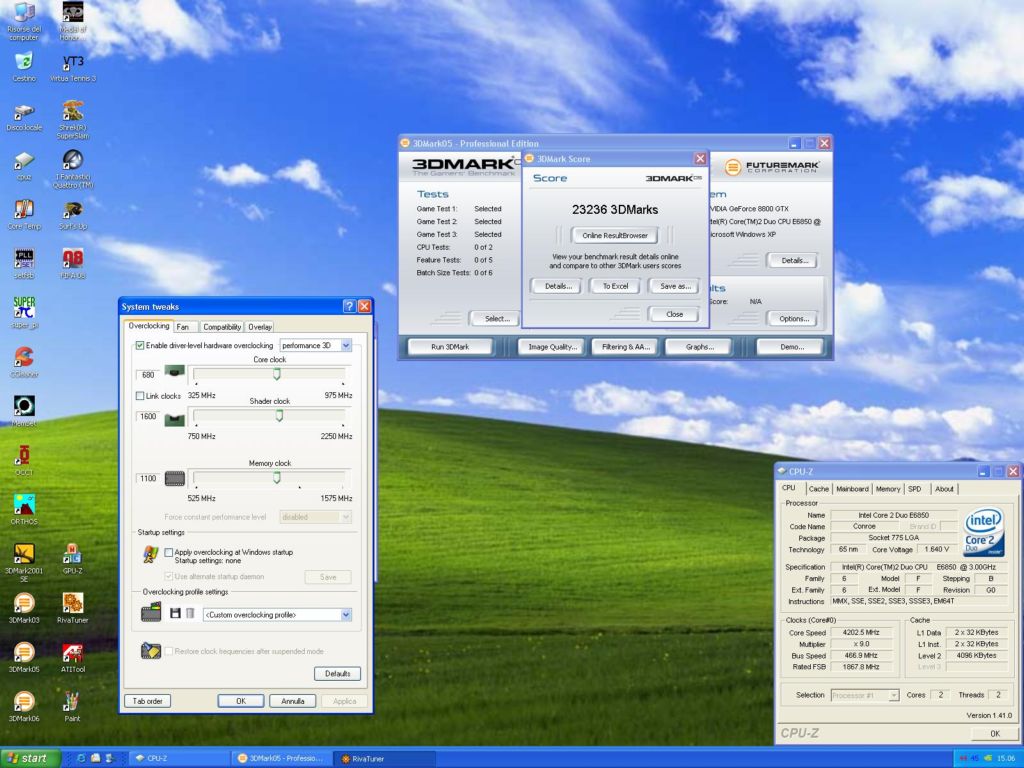Open GPU-Z desktop icon
1024x768 pixels.
pyautogui.click(x=72, y=558)
